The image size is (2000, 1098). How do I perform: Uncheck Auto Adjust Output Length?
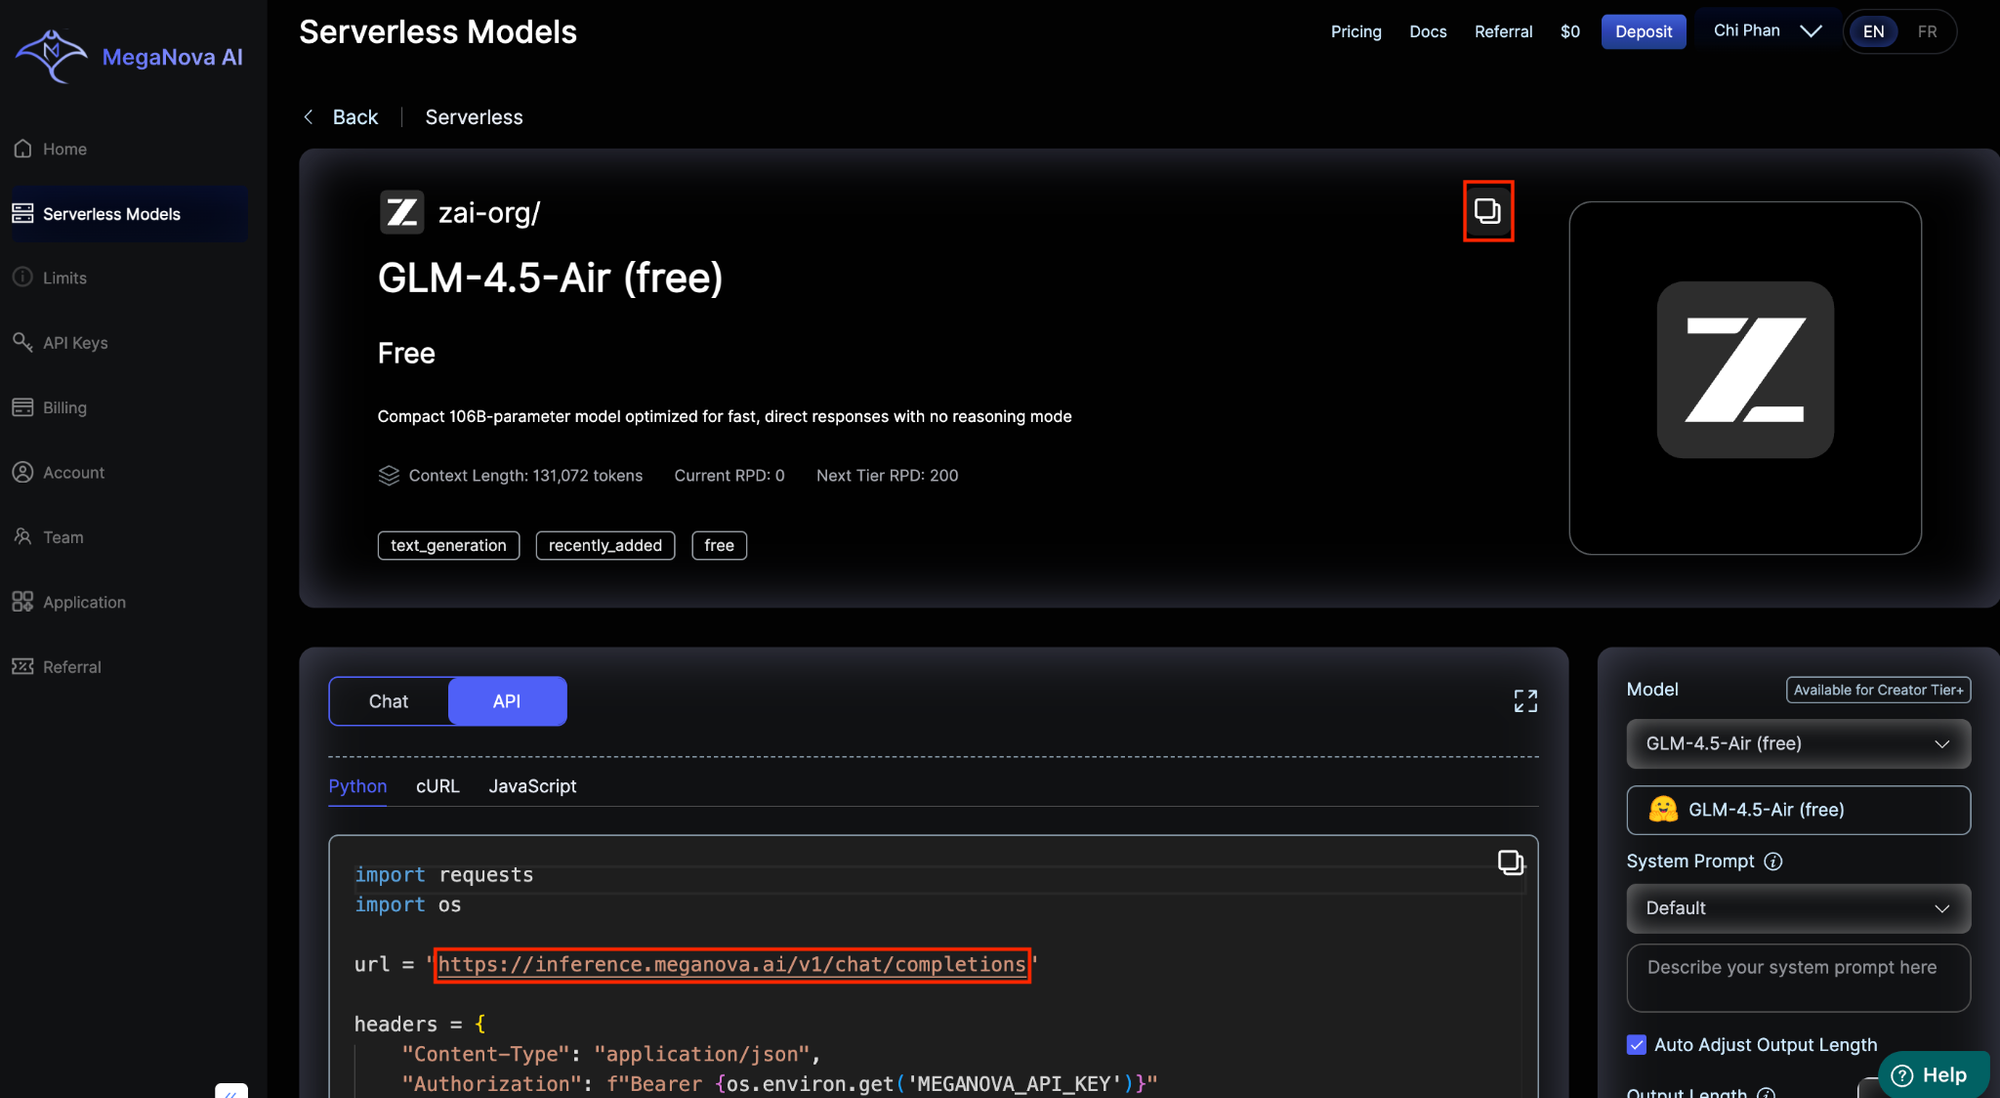(1636, 1045)
